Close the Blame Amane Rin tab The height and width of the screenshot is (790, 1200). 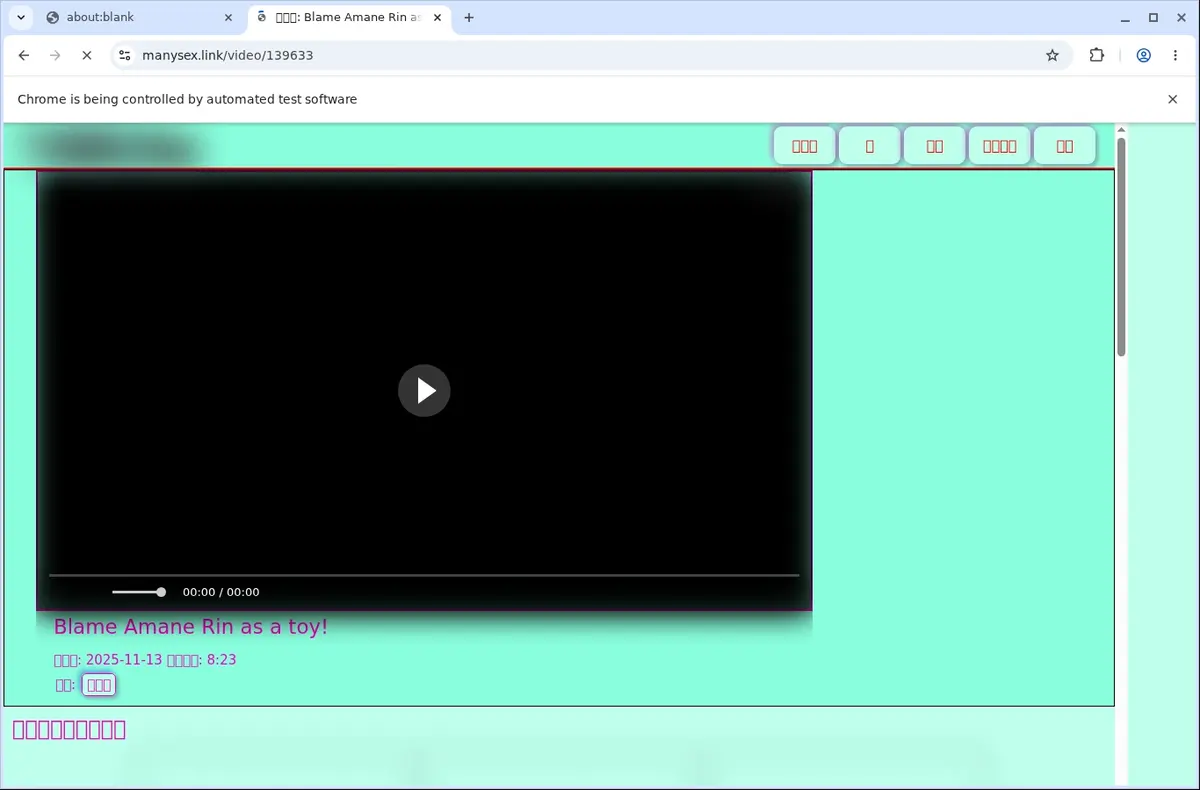(437, 17)
